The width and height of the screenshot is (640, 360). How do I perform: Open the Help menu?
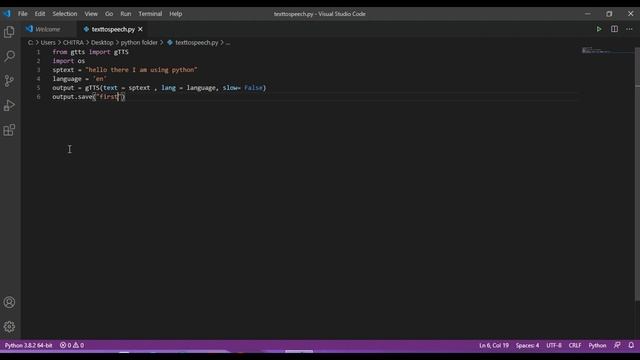coord(176,14)
